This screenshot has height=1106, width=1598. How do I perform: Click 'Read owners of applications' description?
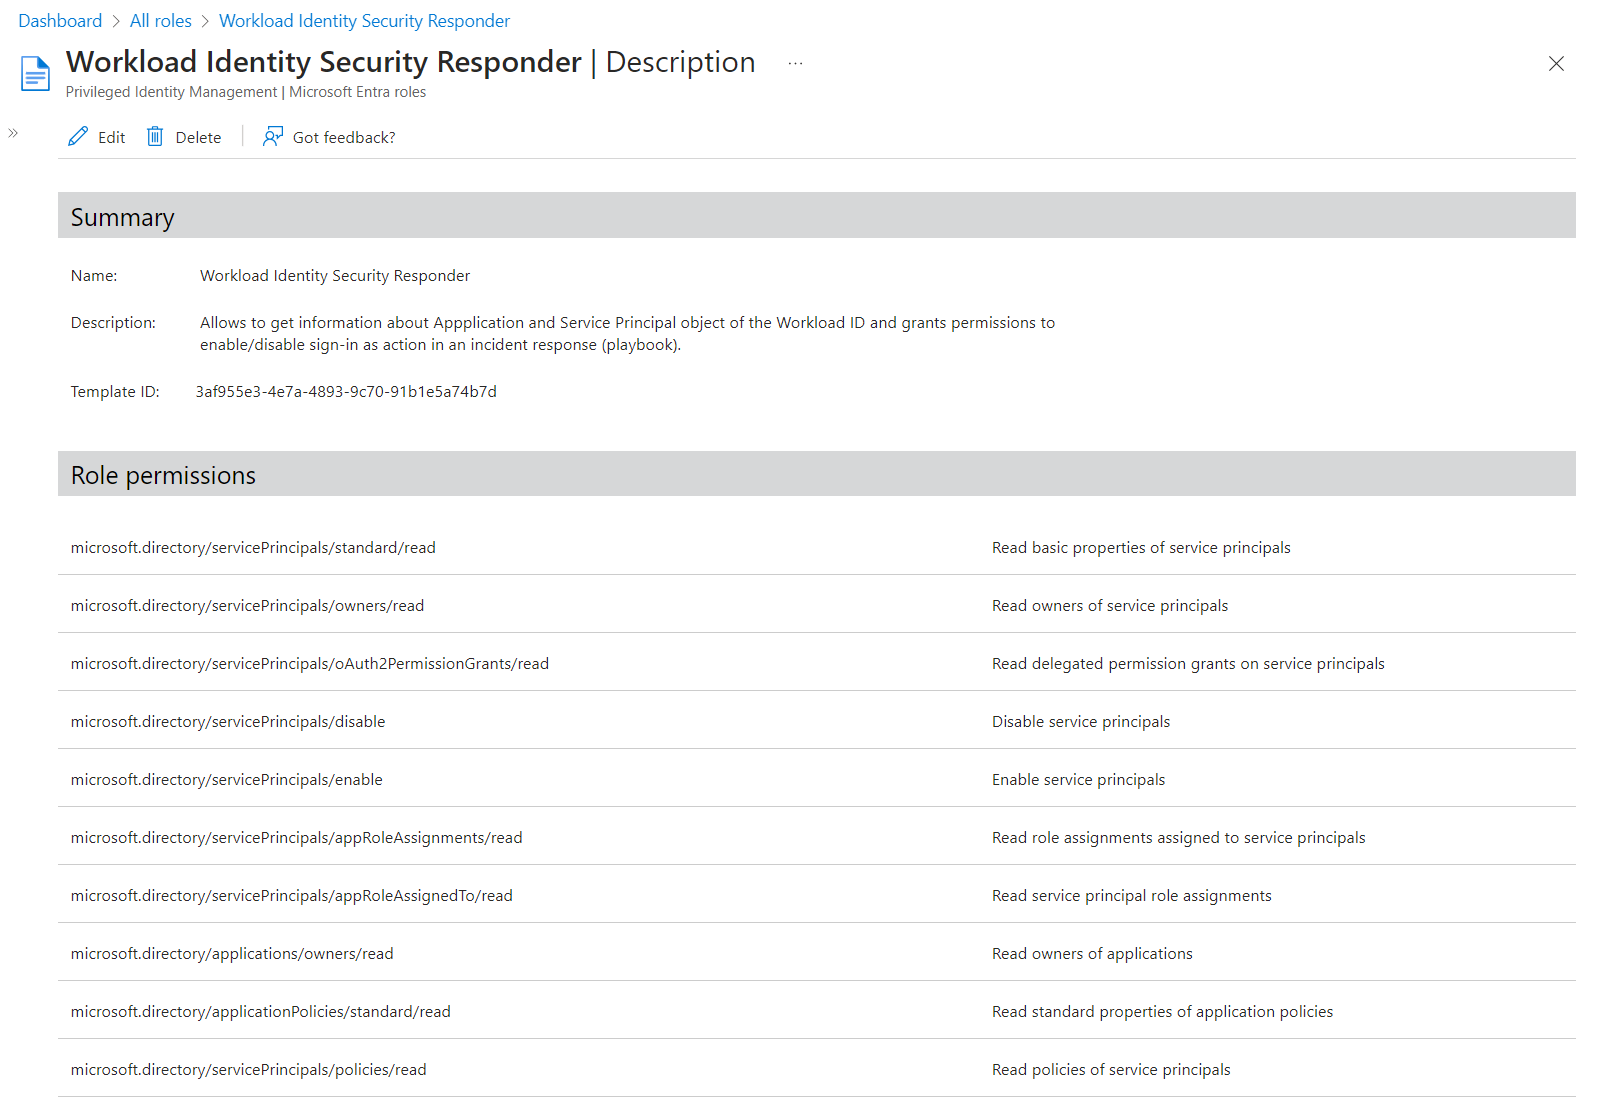(1092, 954)
